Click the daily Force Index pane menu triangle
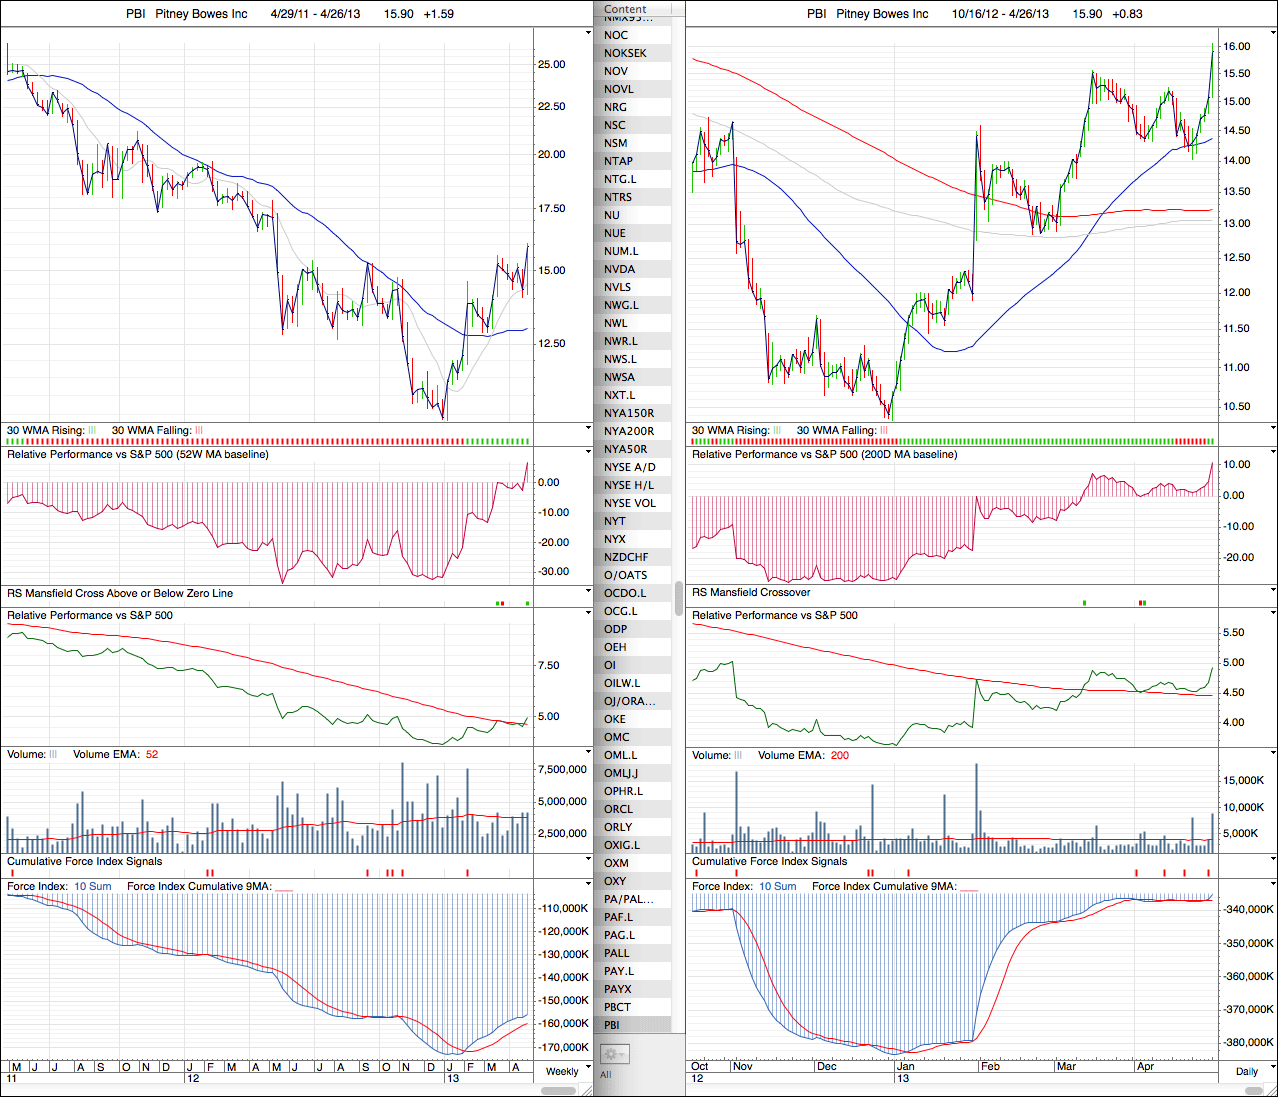Image resolution: width=1278 pixels, height=1097 pixels. (1272, 887)
